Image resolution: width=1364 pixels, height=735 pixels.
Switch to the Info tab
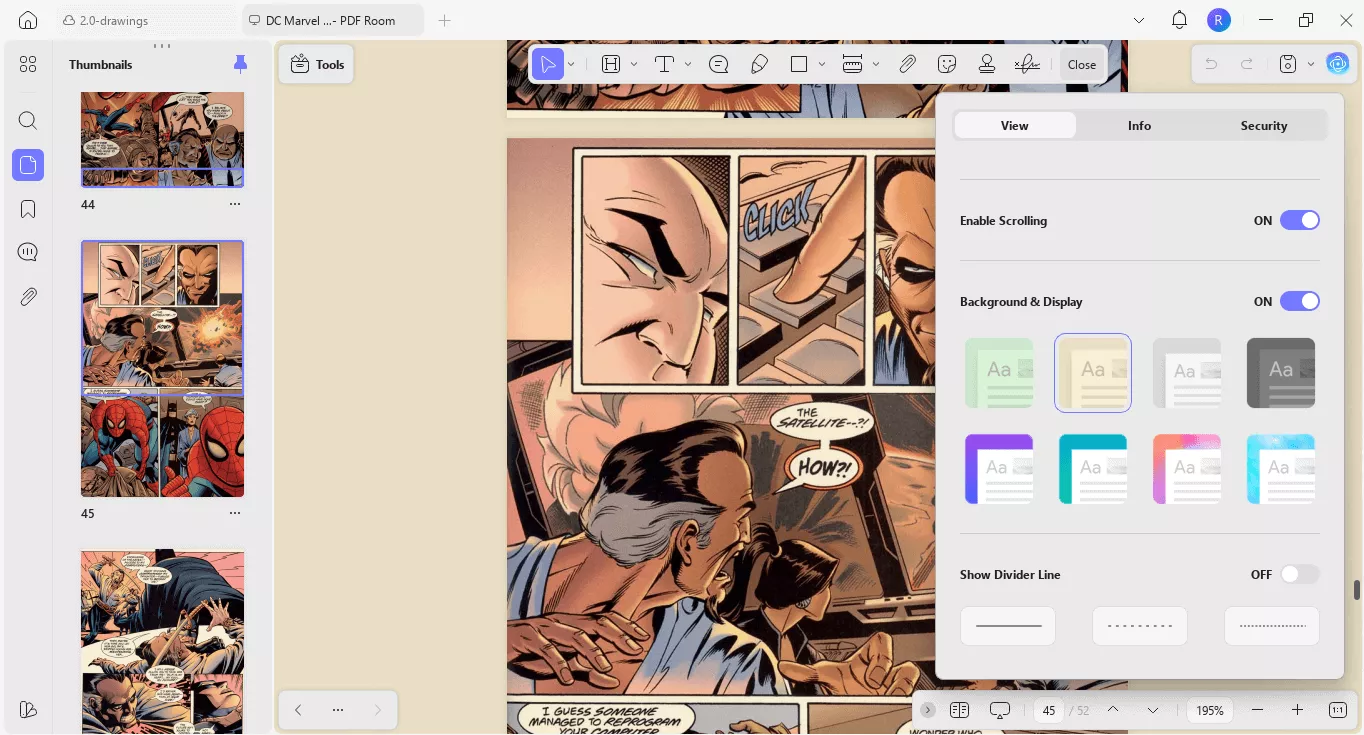coord(1139,125)
